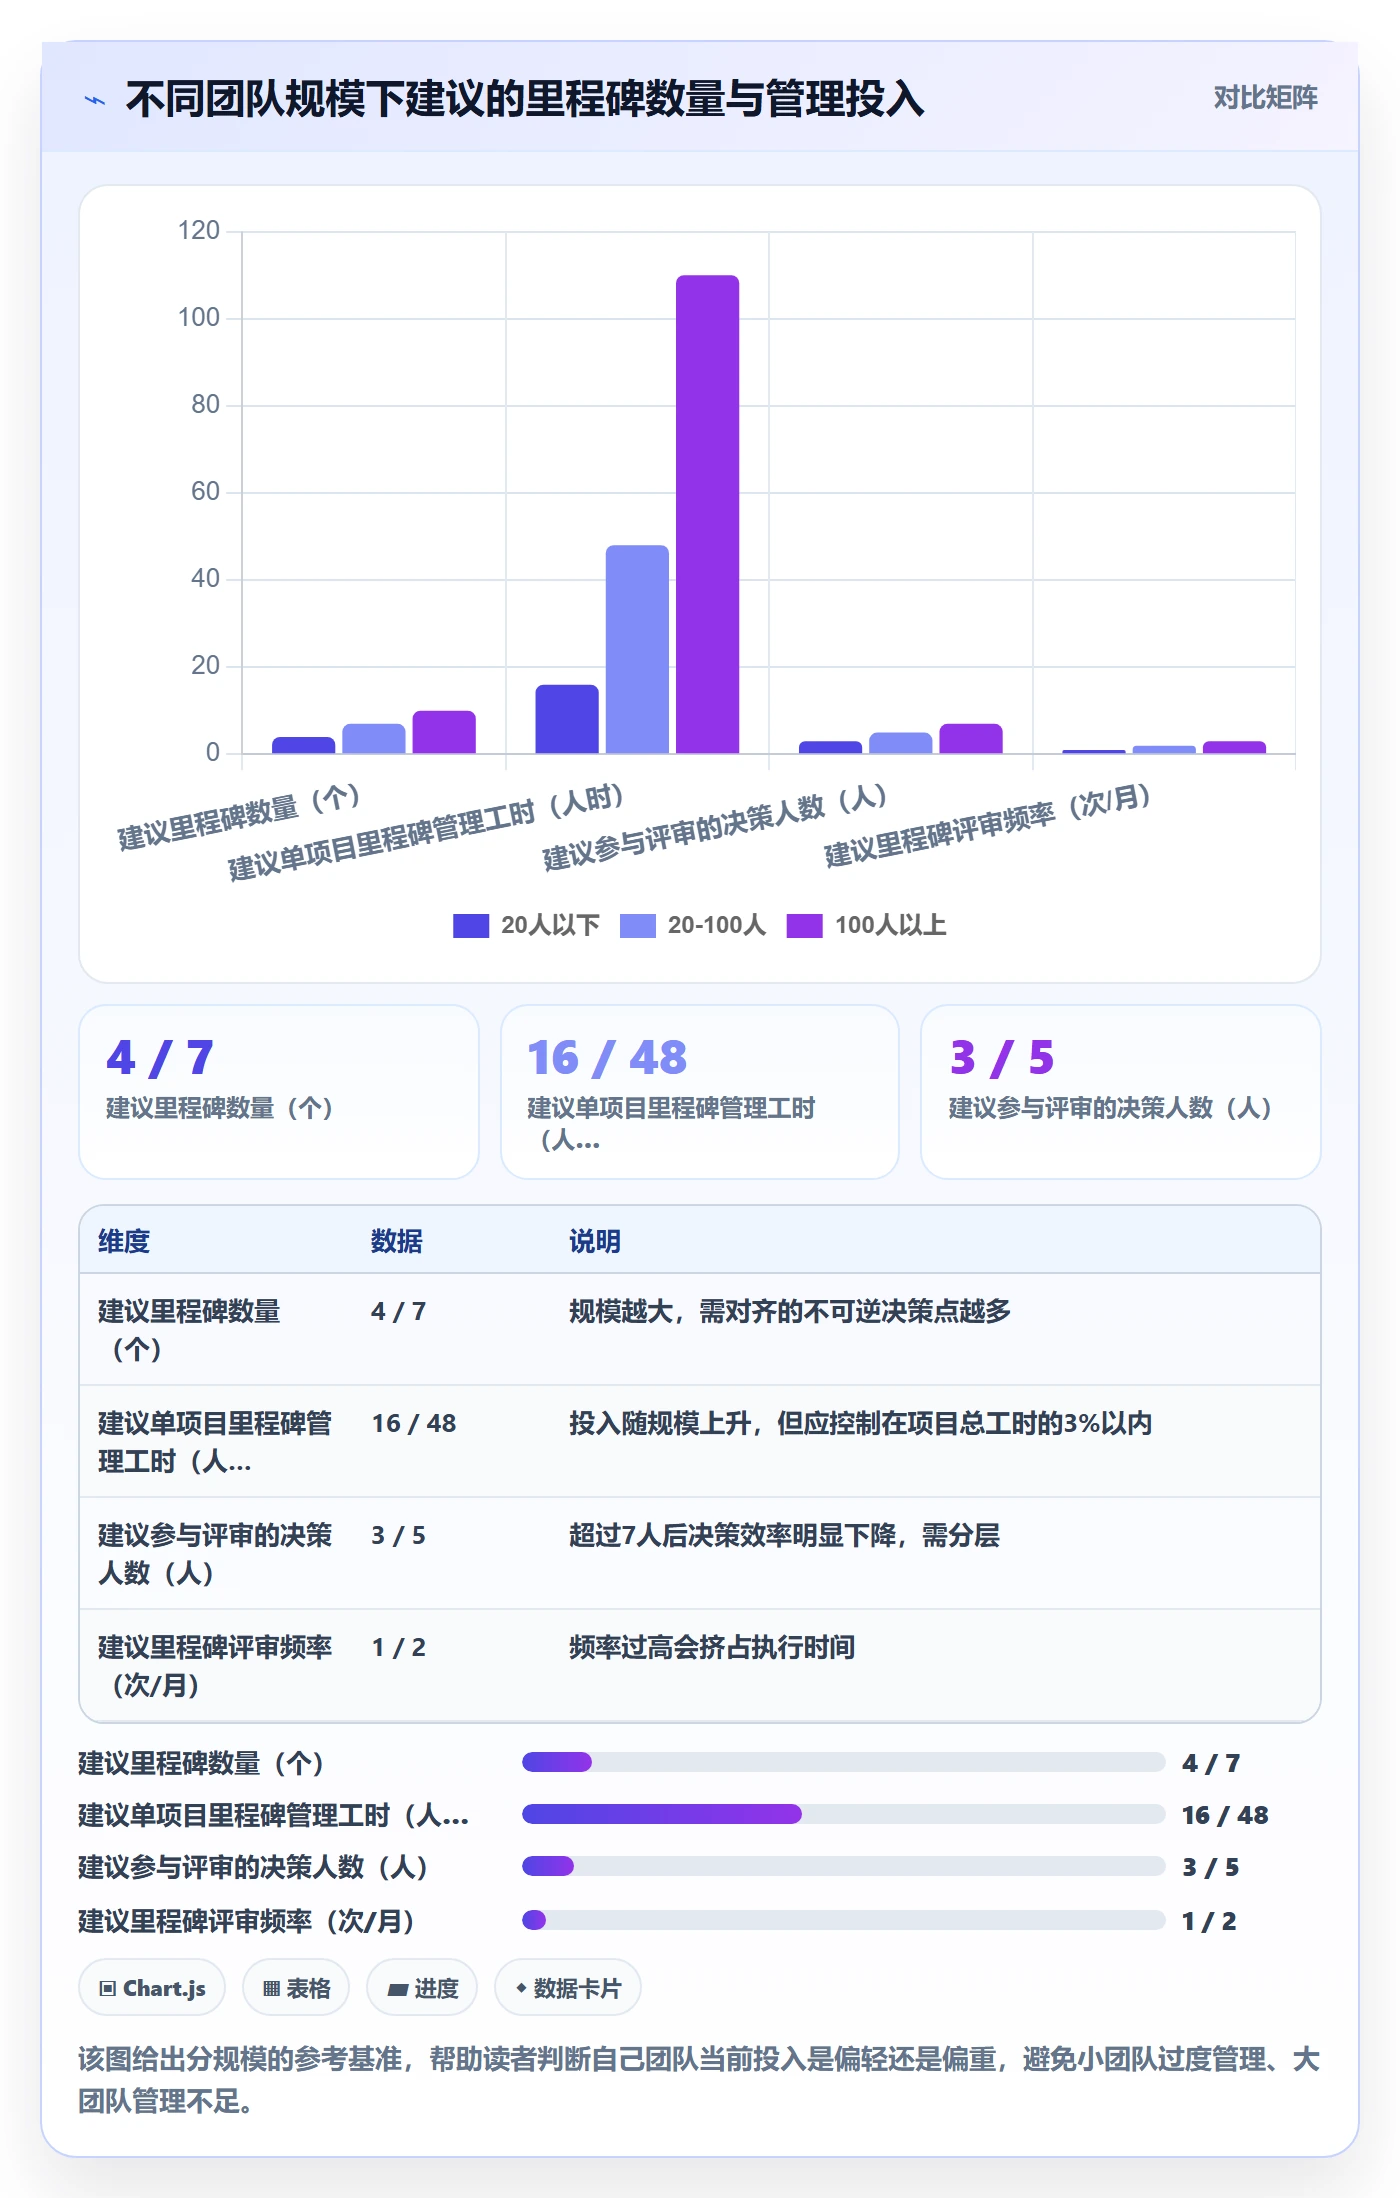Click the 建议里程碑评审频率（次/月） progress bar
The width and height of the screenshot is (1400, 2198).
(x=844, y=1920)
